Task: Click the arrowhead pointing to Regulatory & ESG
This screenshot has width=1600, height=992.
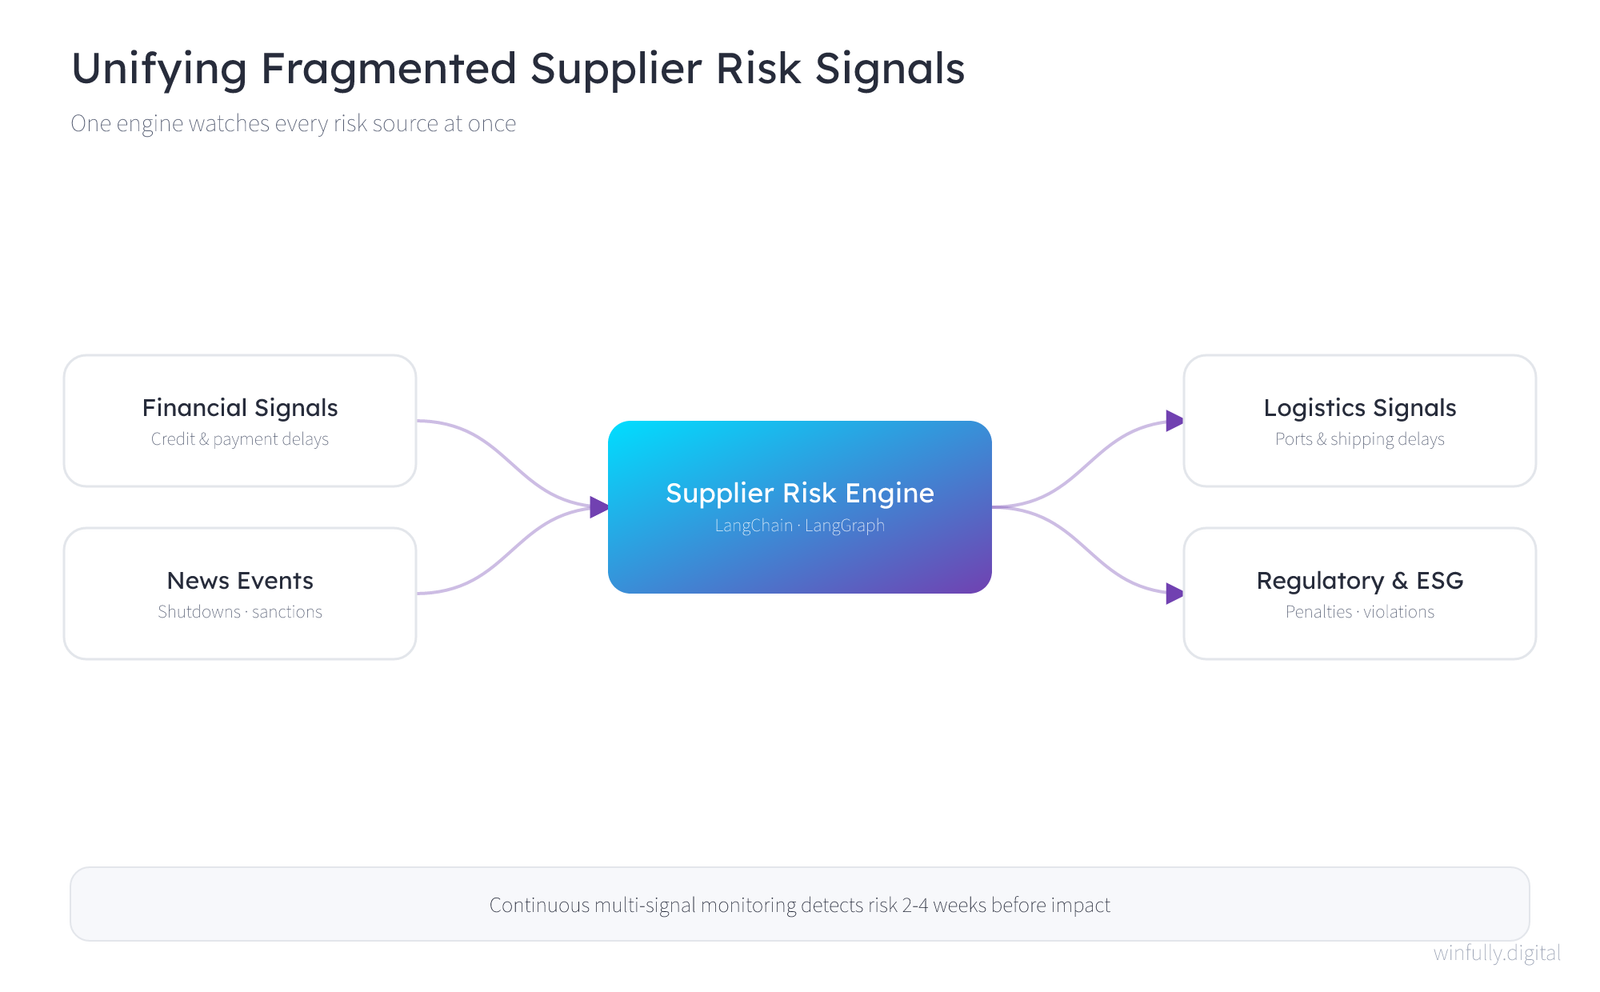Action: click(1175, 594)
